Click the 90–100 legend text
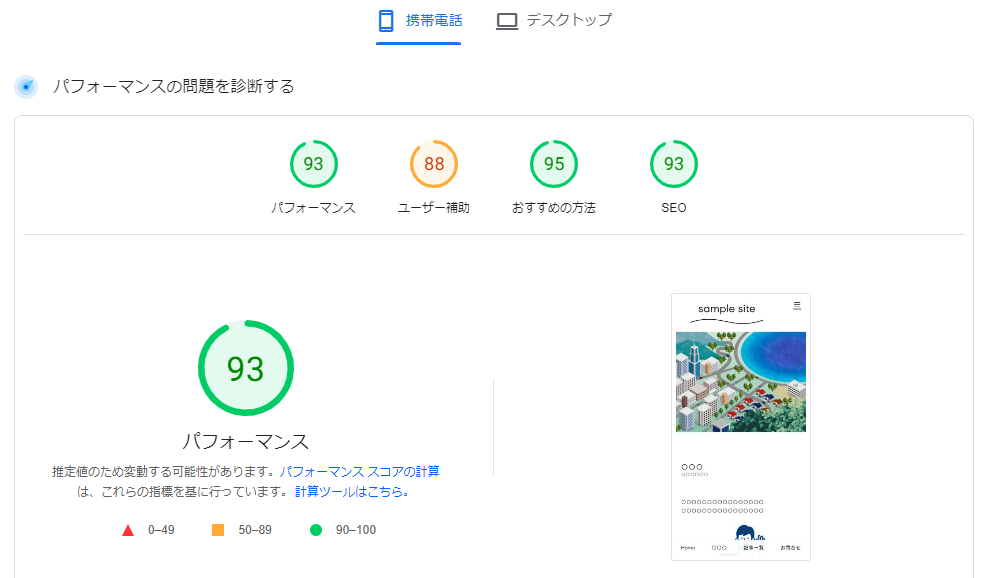The width and height of the screenshot is (987, 578). (356, 530)
